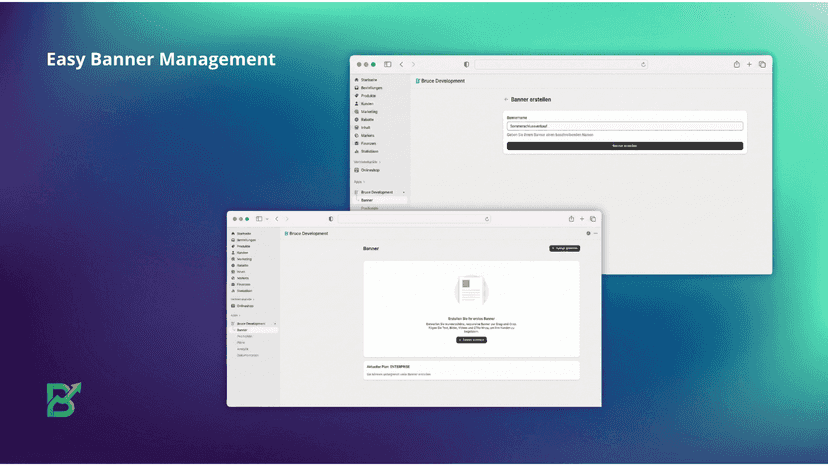
Task: Expand the Apps section in back window sidebar
Action: click(360, 182)
